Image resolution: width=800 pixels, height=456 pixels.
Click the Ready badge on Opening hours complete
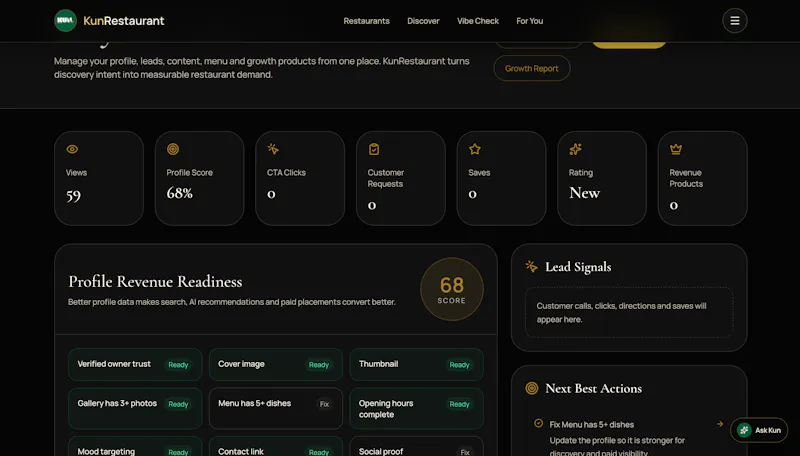tap(459, 404)
